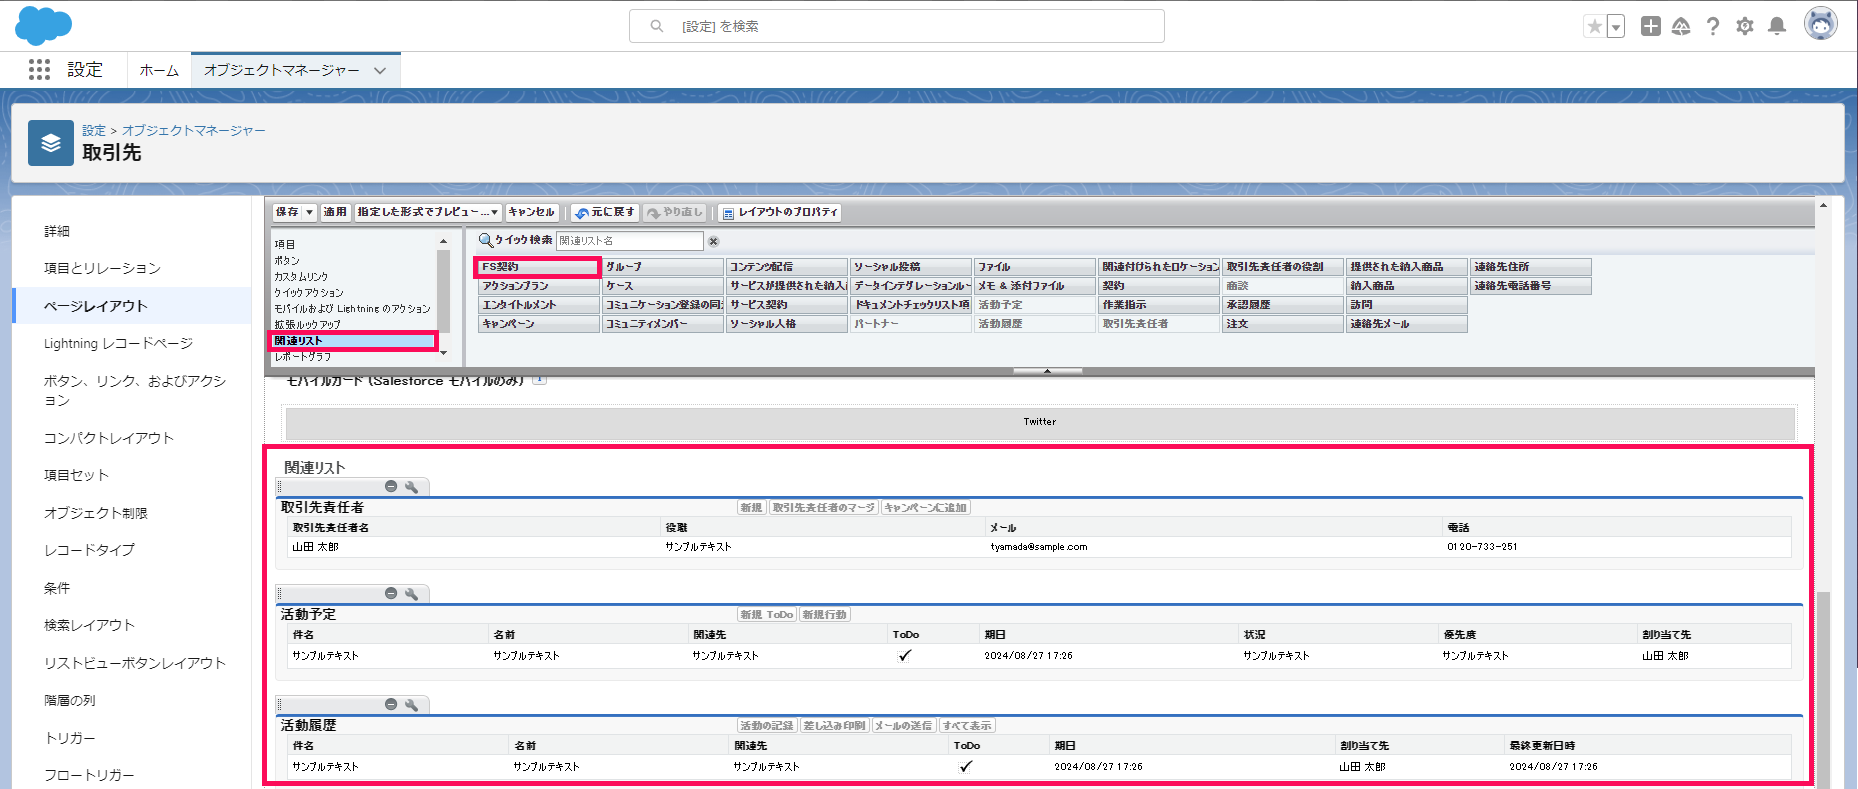Screen dimensions: 1858x789
Task: Open レイアウトのプロパティ
Action: click(x=780, y=212)
